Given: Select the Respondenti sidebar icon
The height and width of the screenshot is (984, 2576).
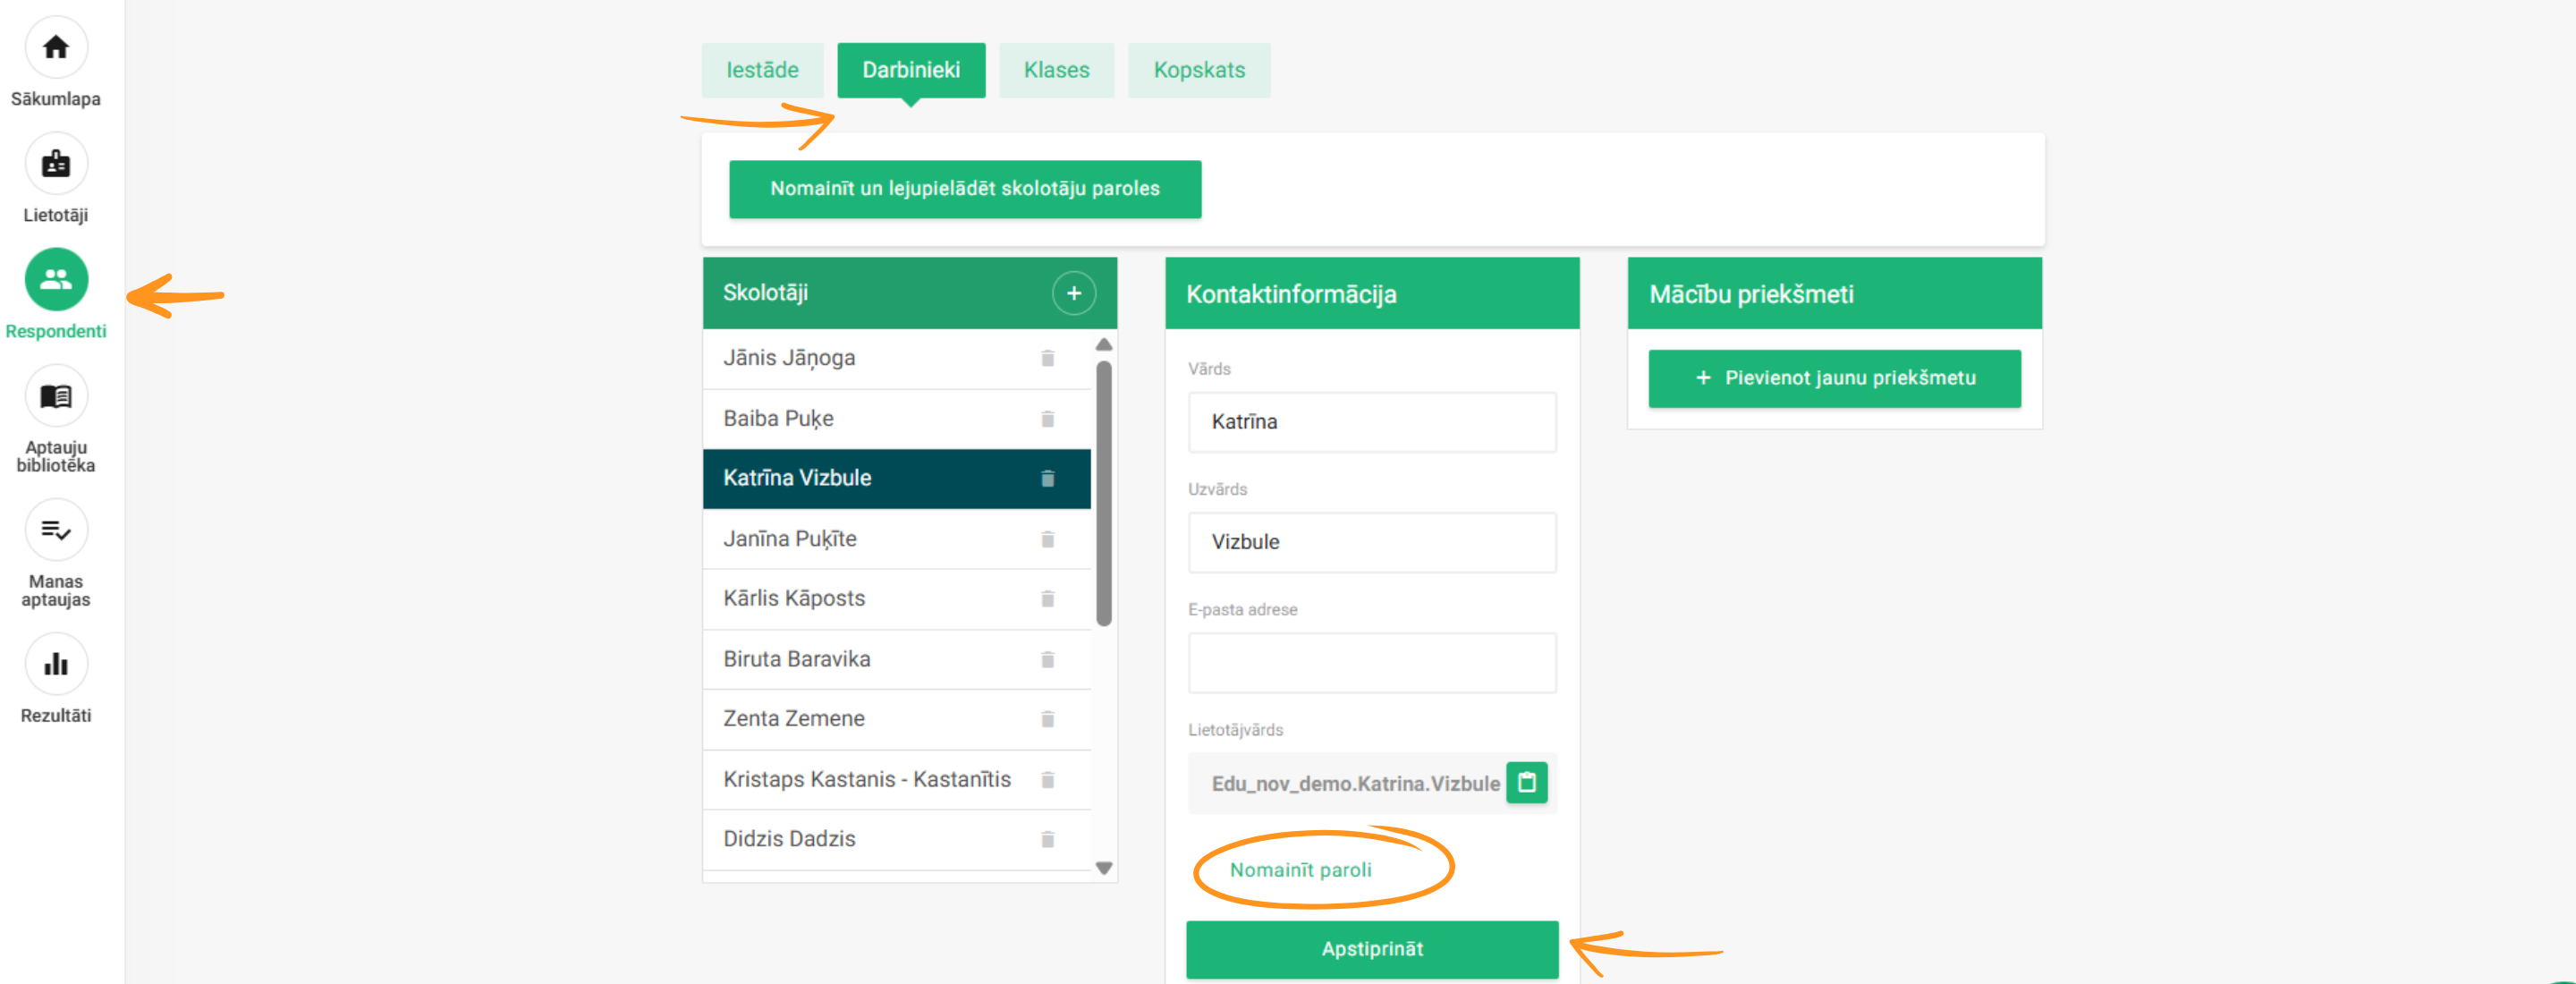Looking at the screenshot, I should (x=56, y=280).
